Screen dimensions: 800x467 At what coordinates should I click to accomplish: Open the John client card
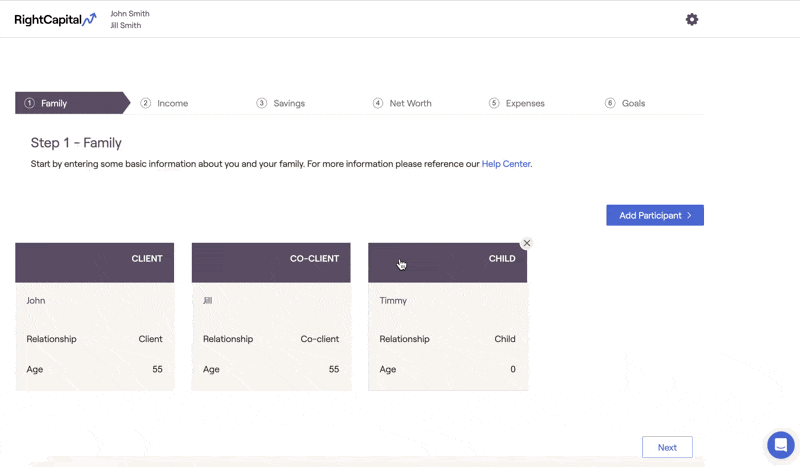click(94, 316)
